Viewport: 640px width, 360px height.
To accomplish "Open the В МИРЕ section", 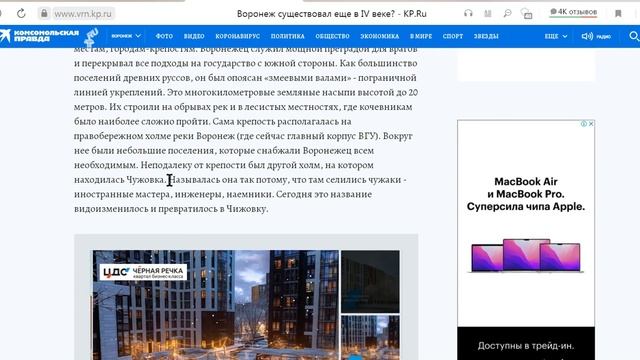I will click(x=421, y=36).
